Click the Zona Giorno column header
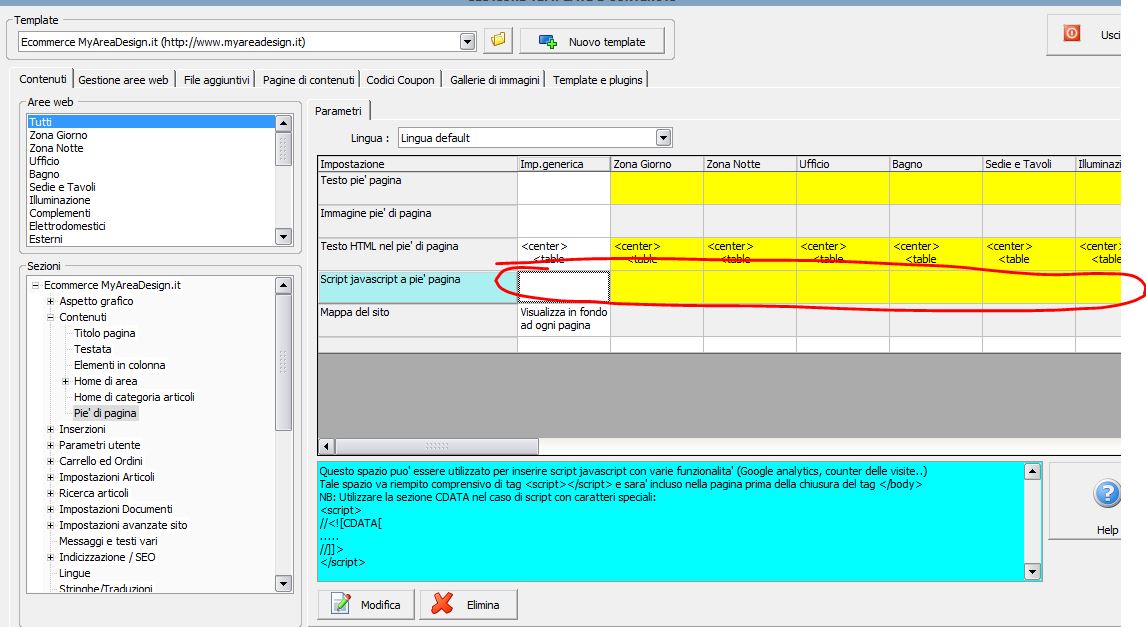 pos(656,164)
